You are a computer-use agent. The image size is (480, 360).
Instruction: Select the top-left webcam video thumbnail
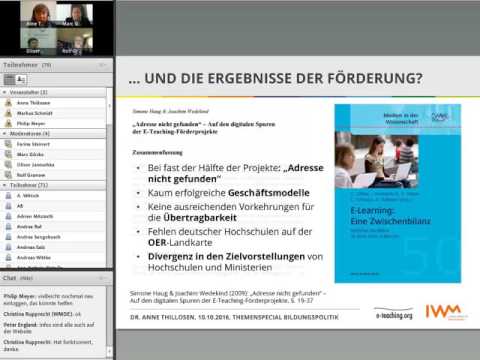click(x=38, y=14)
